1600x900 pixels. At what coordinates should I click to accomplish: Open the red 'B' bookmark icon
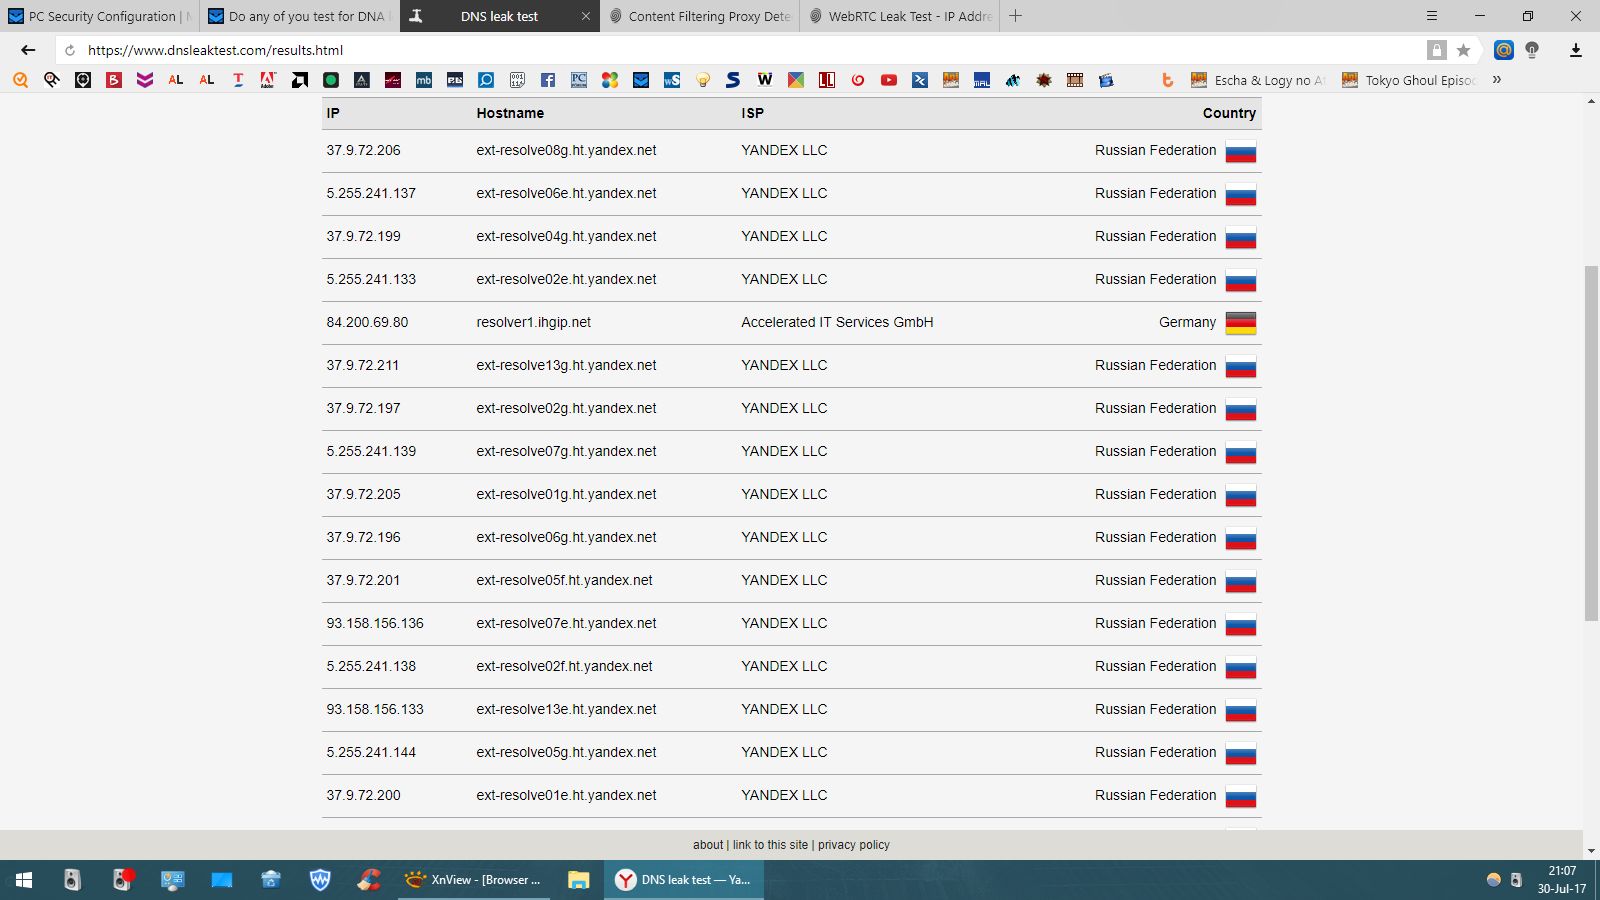point(114,80)
